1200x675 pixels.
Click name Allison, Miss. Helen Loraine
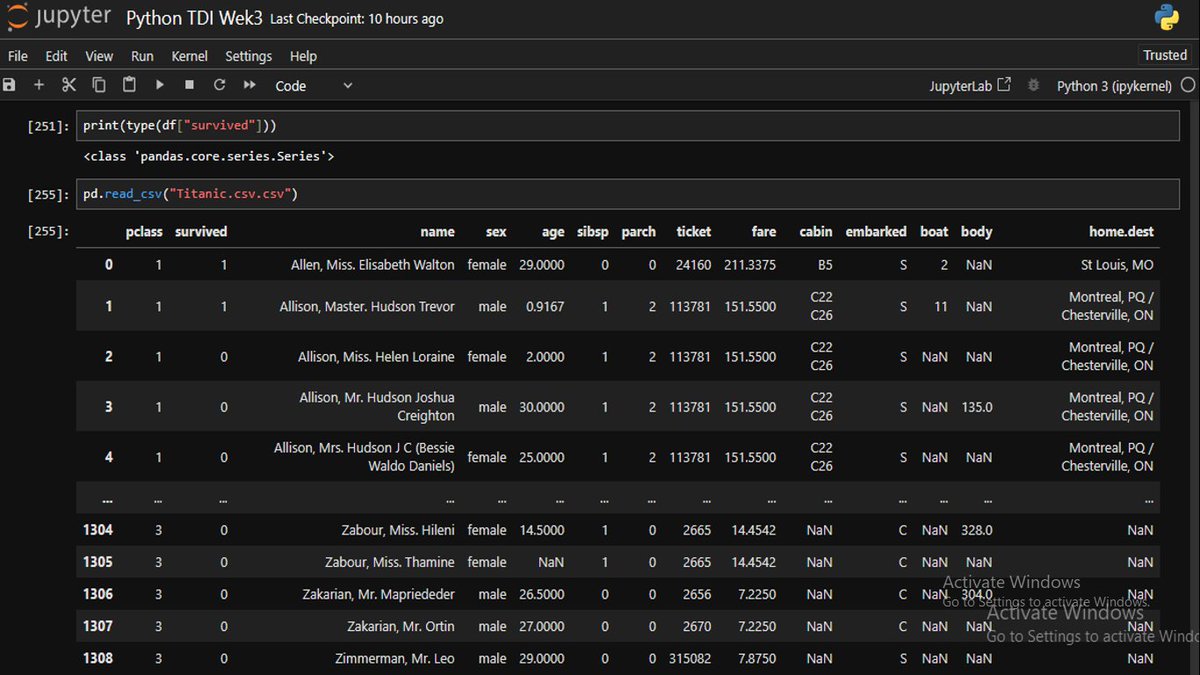[x=376, y=357]
